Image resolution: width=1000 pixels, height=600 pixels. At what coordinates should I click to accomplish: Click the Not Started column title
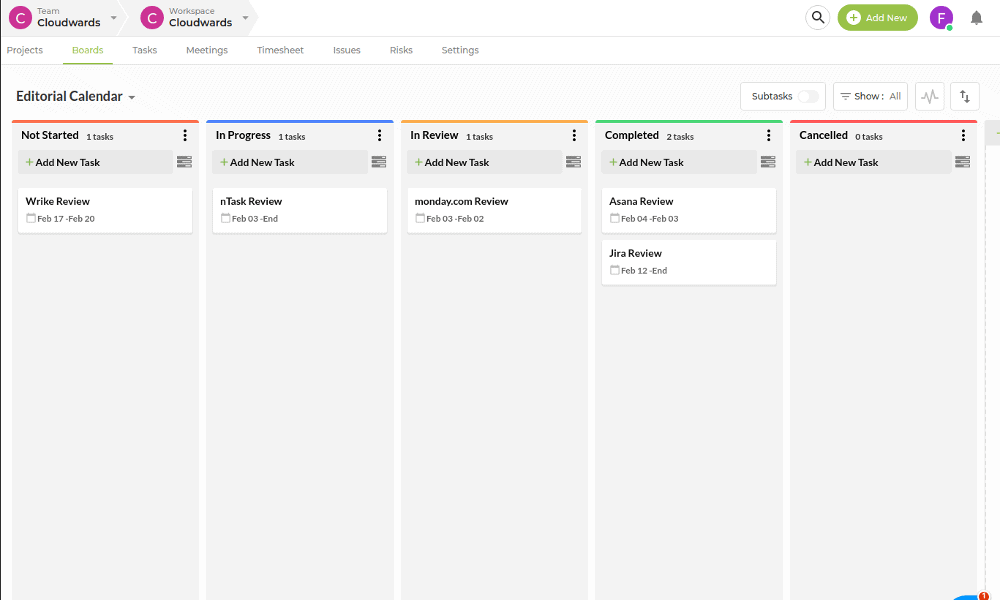pyautogui.click(x=50, y=135)
